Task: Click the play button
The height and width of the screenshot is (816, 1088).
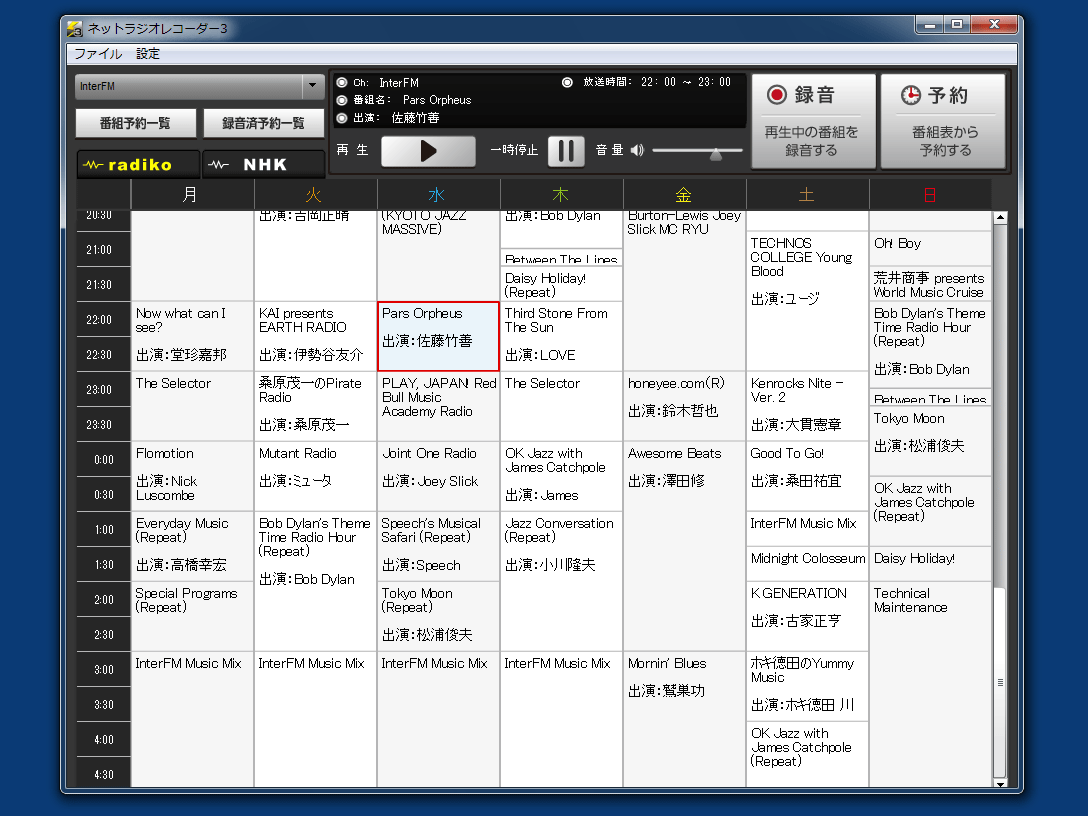Action: pyautogui.click(x=428, y=151)
